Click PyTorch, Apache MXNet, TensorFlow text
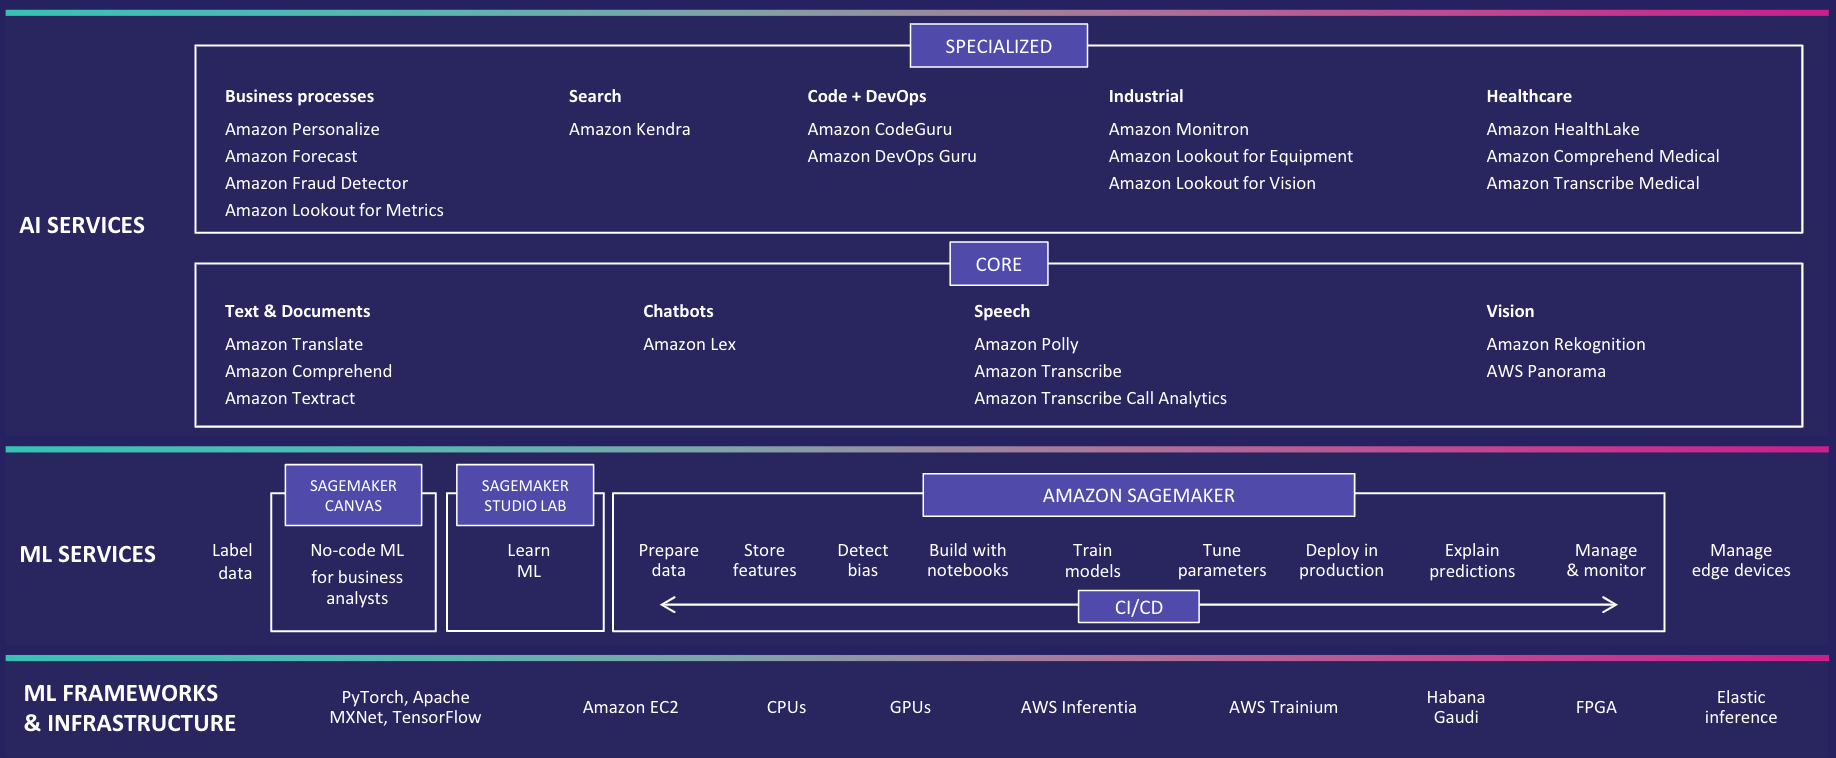Viewport: 1836px width, 758px height. 405,707
